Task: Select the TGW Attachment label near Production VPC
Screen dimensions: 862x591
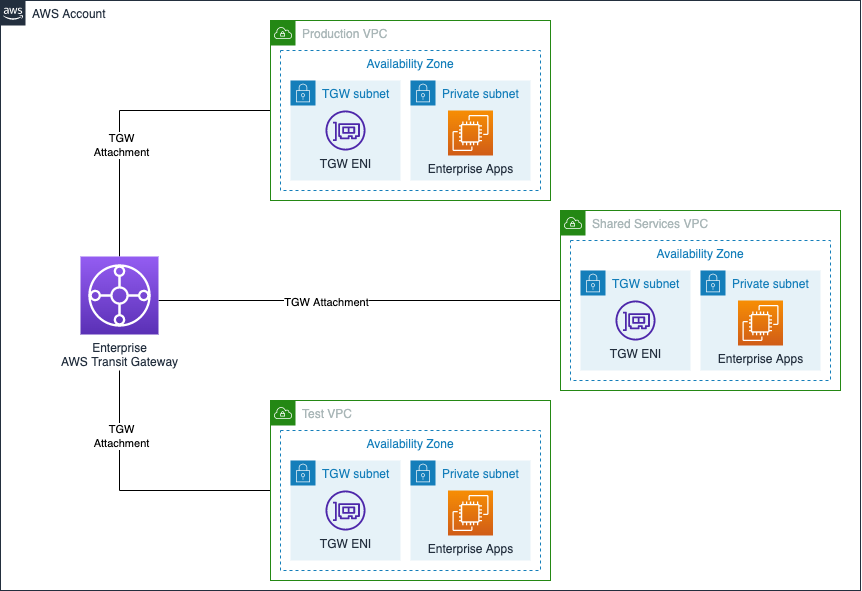Action: [x=121, y=145]
